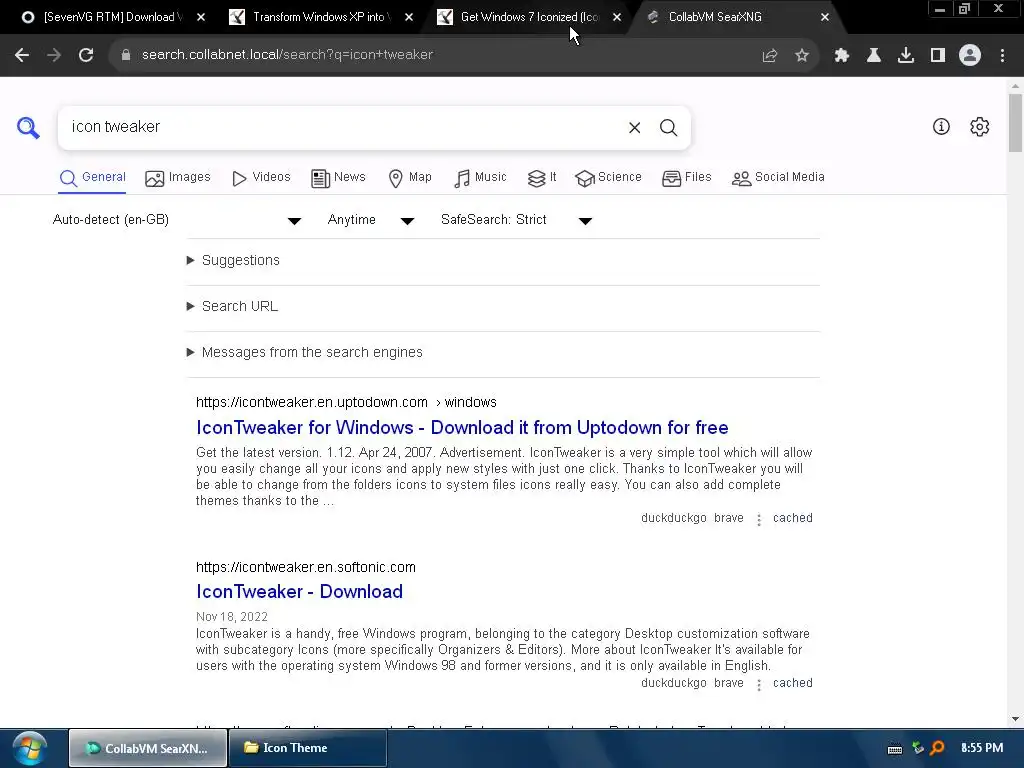Click the search query input field

343,127
